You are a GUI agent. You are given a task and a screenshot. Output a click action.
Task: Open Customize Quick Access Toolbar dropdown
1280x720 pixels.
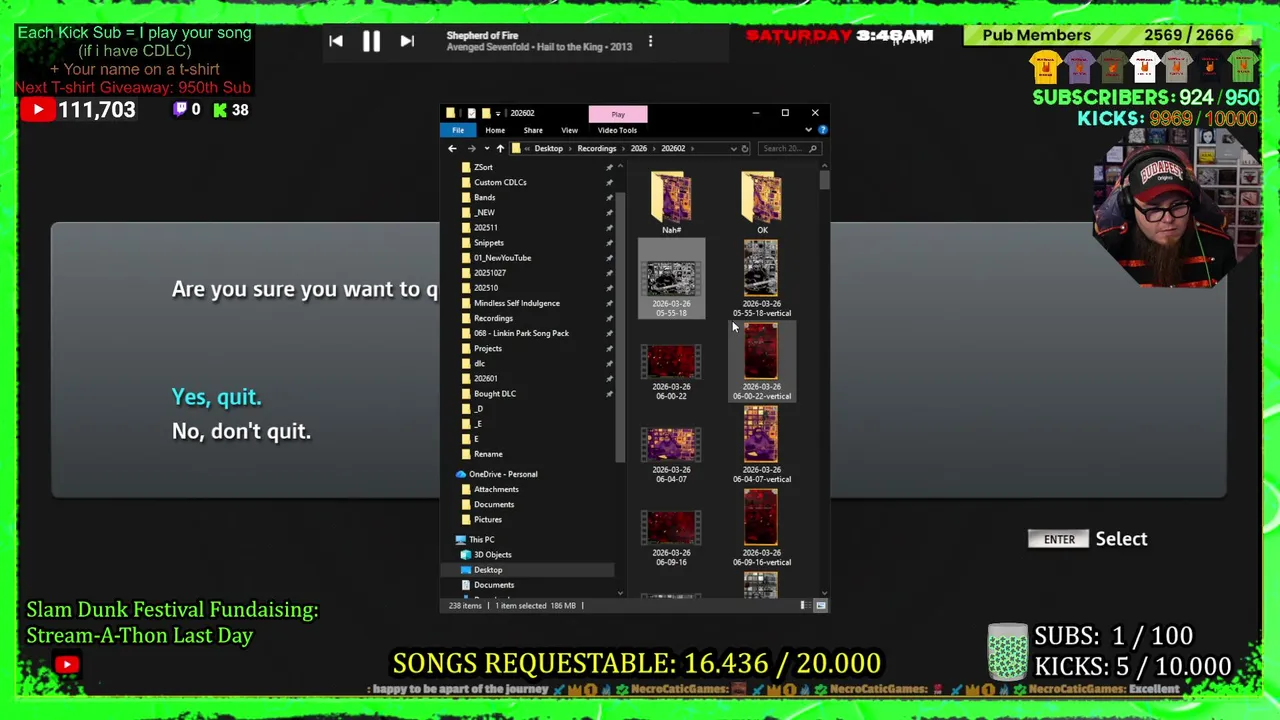(x=499, y=113)
